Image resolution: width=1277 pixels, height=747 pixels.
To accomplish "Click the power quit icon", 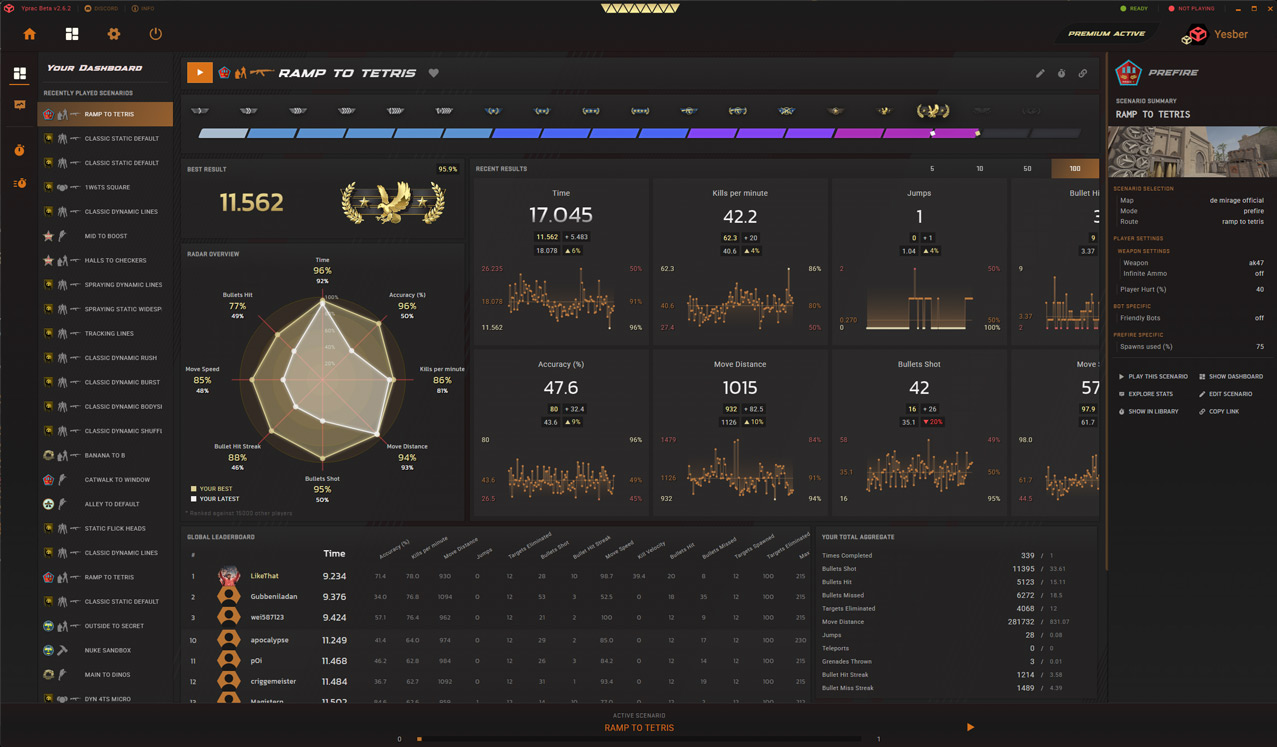I will click(155, 34).
